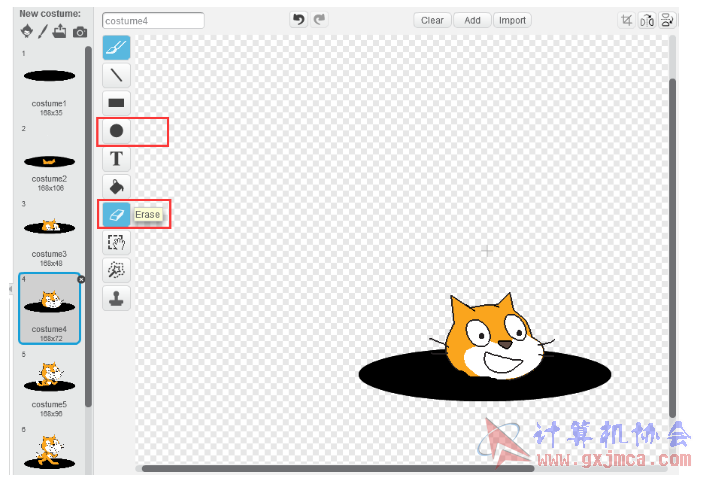Select costume1 thumbnail
The height and width of the screenshot is (478, 707).
coord(50,85)
